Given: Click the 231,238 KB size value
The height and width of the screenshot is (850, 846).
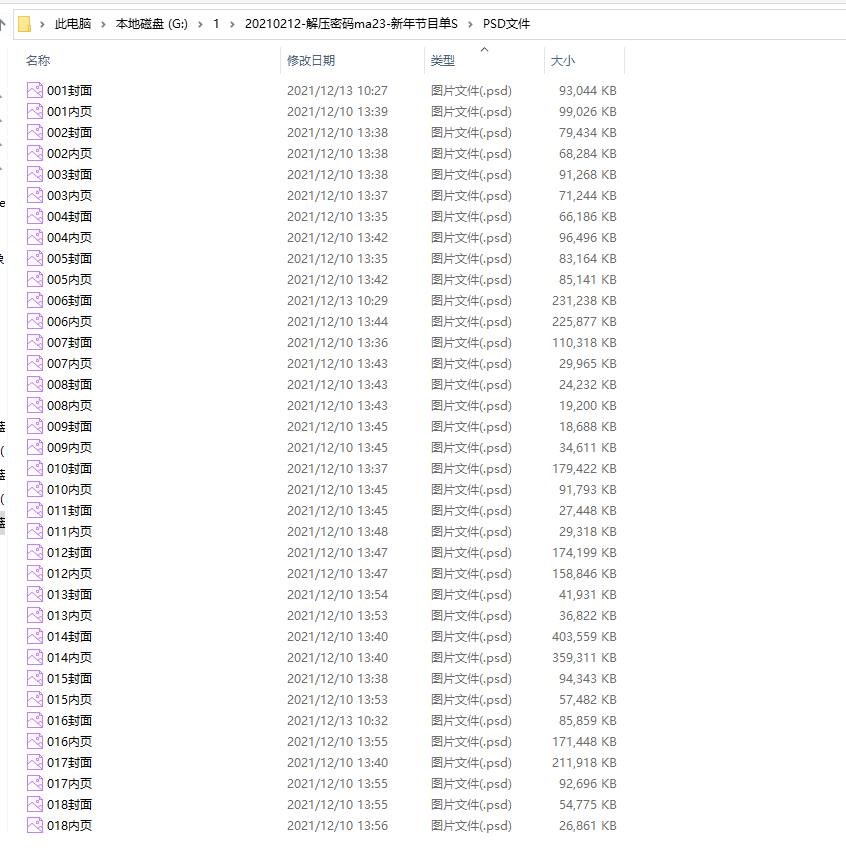Looking at the screenshot, I should 584,300.
